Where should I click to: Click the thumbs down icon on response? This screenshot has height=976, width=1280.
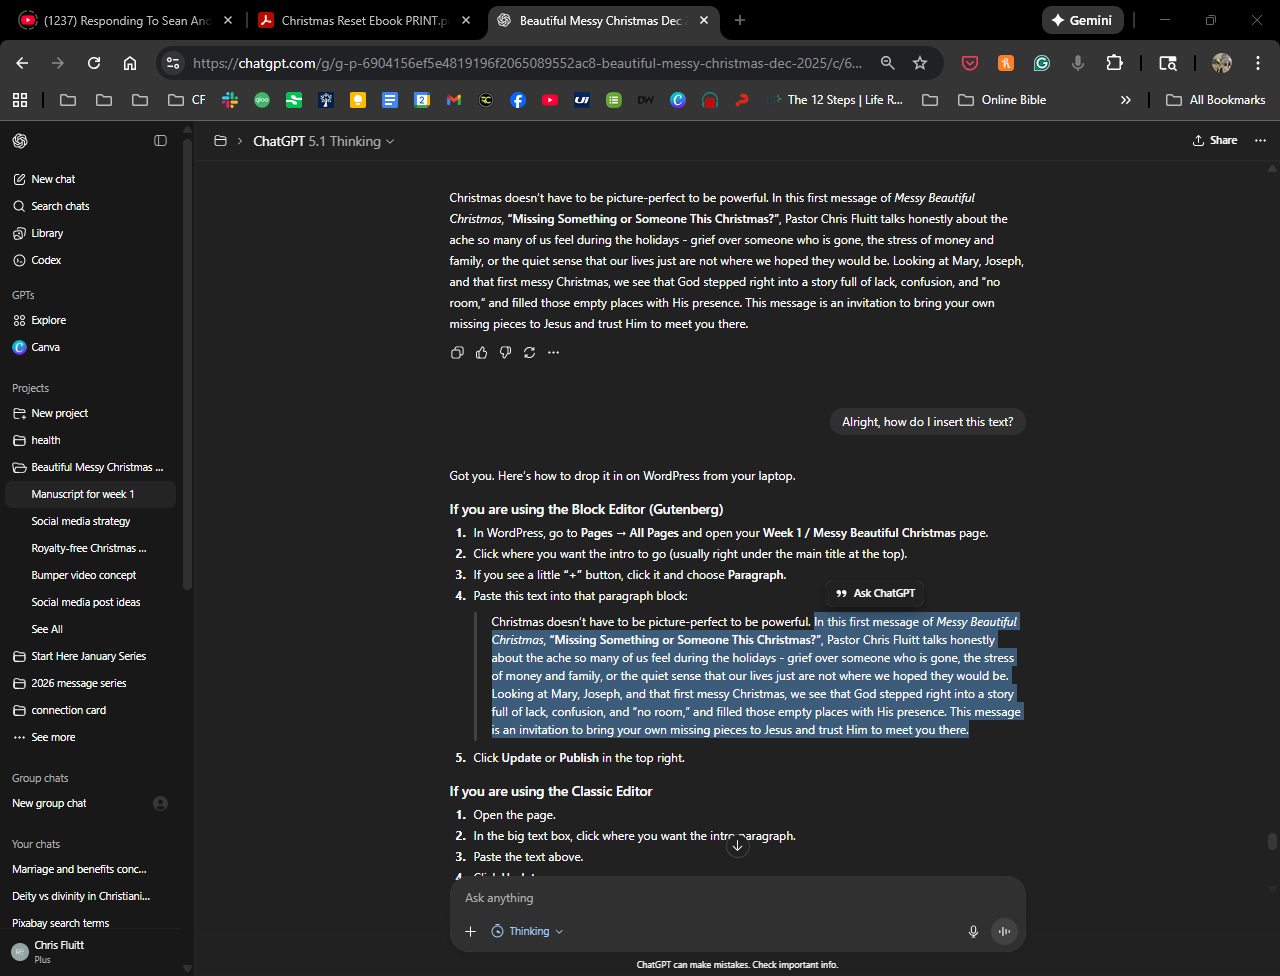[x=505, y=352]
